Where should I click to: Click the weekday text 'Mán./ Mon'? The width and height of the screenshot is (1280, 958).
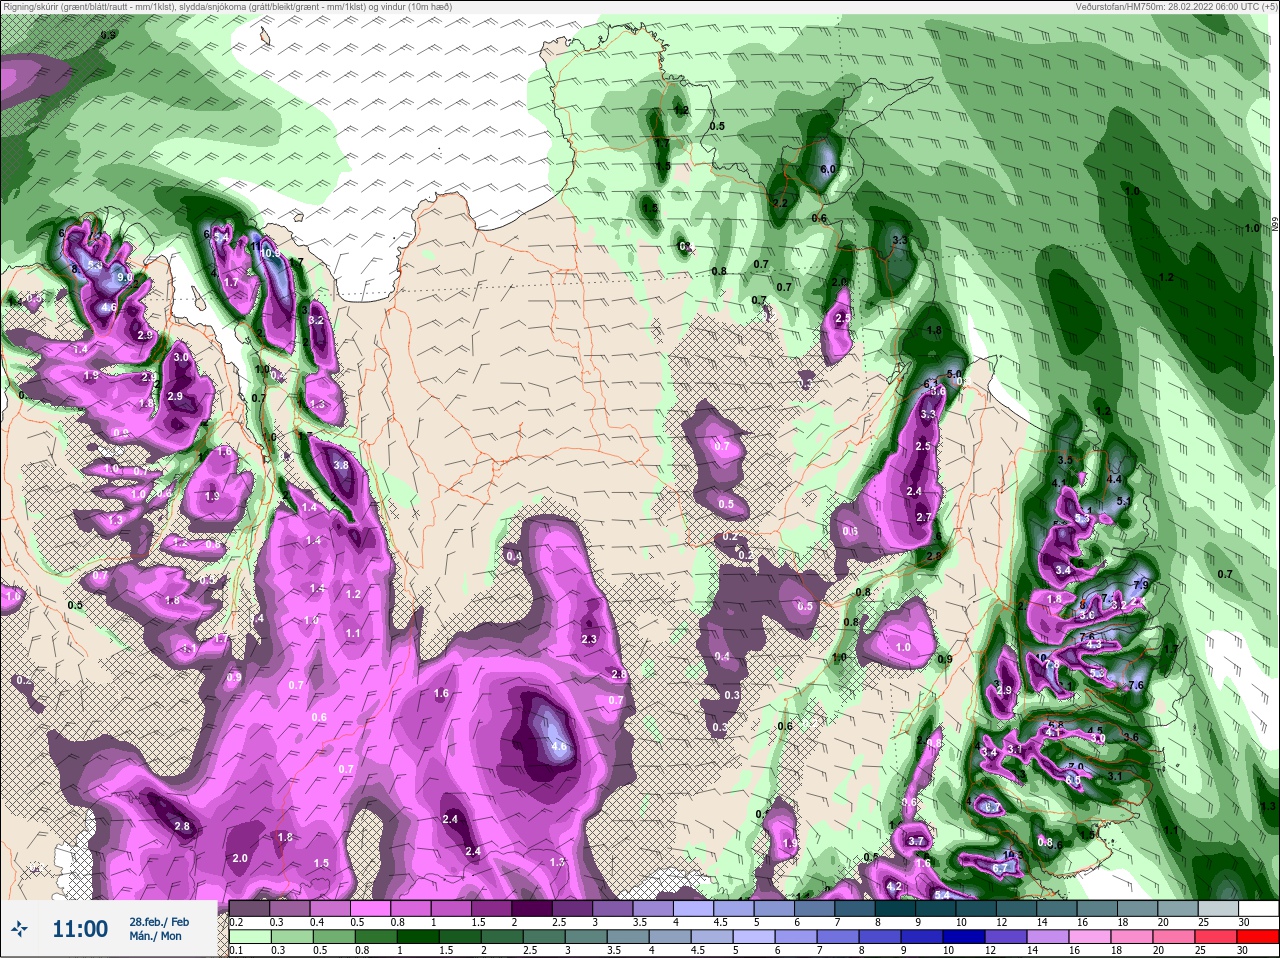pyautogui.click(x=155, y=936)
